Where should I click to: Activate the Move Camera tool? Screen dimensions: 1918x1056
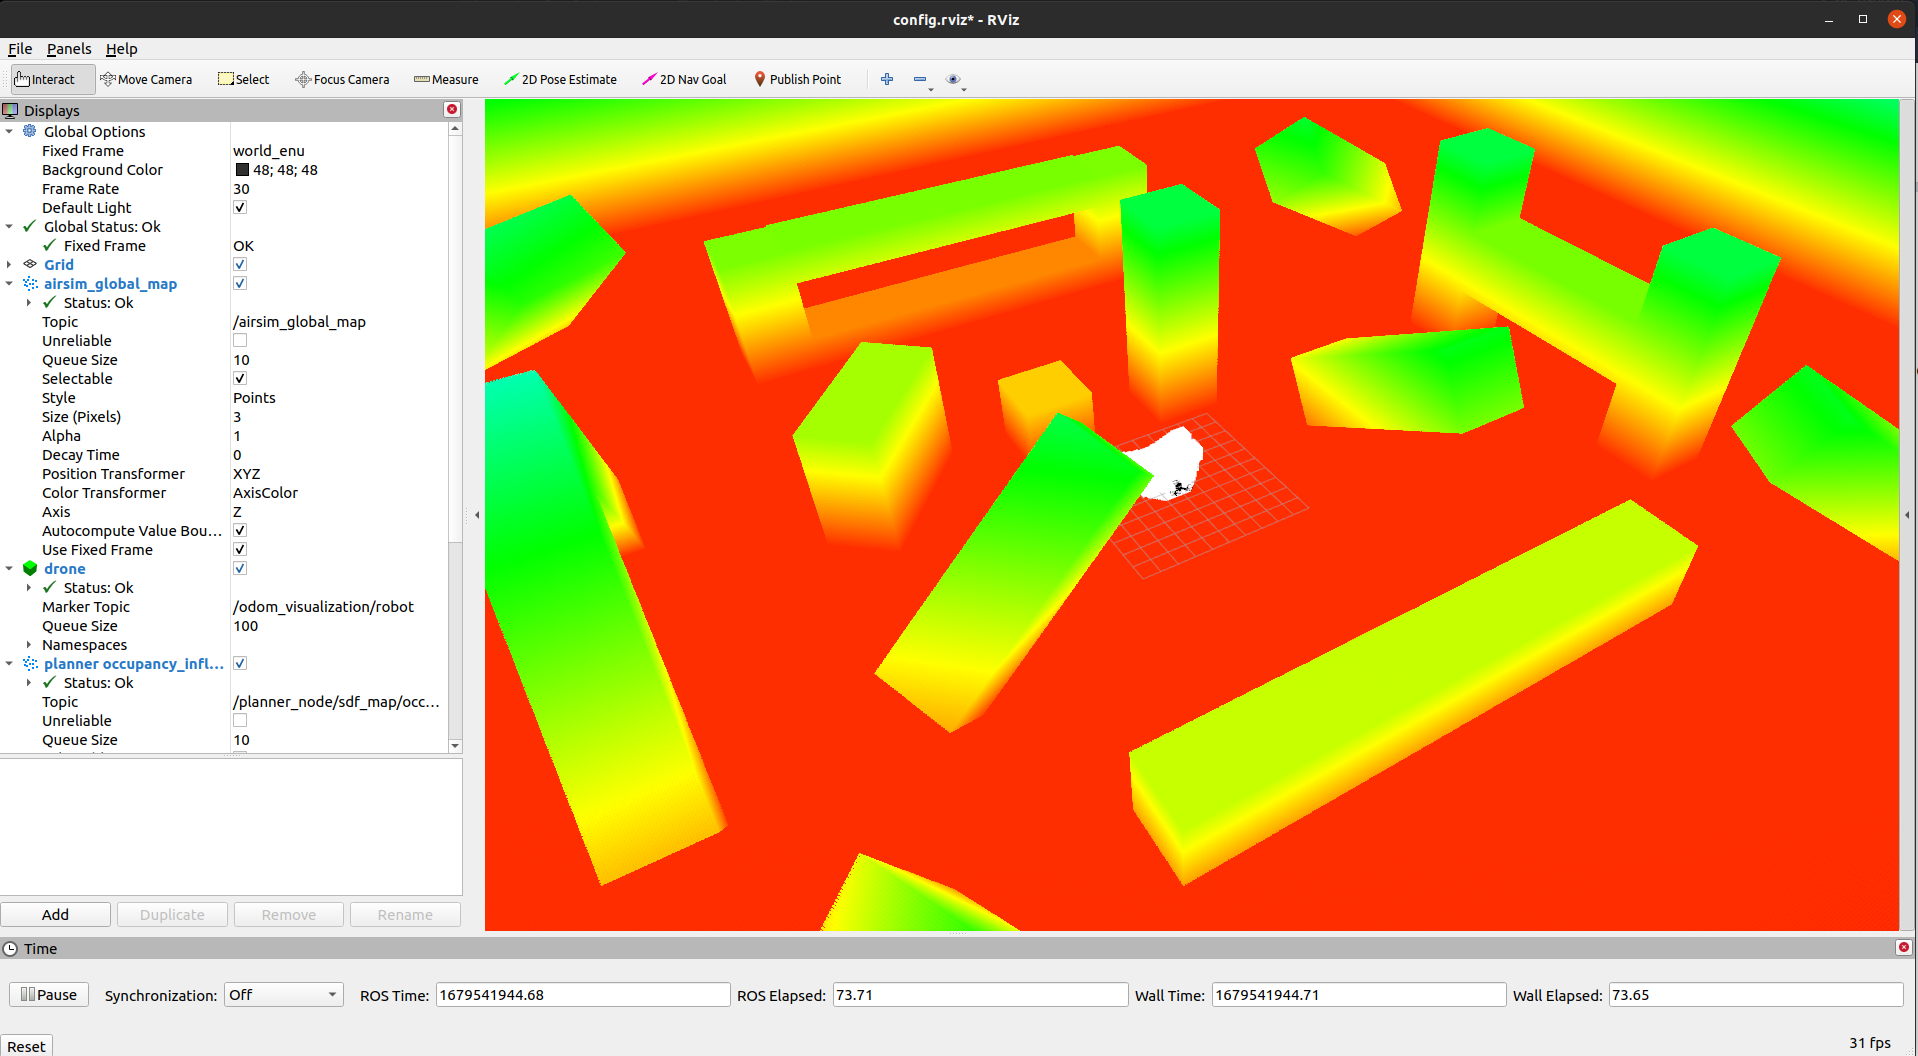click(x=146, y=79)
